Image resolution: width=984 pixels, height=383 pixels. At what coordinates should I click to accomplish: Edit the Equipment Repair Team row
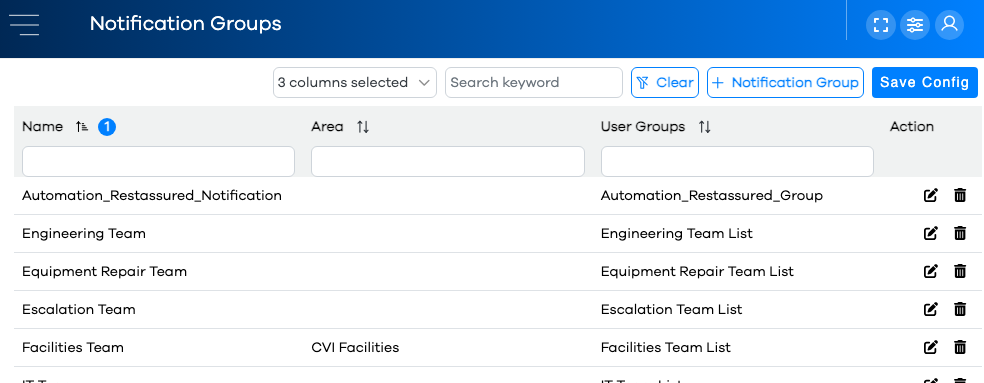(931, 271)
